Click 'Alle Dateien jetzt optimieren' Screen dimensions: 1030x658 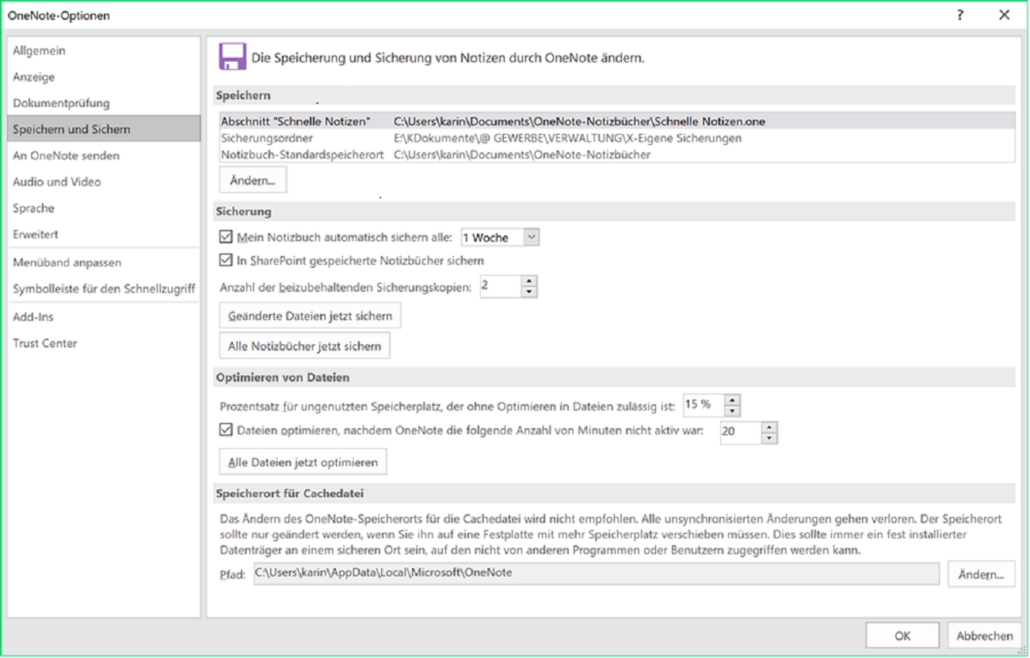[x=303, y=461]
